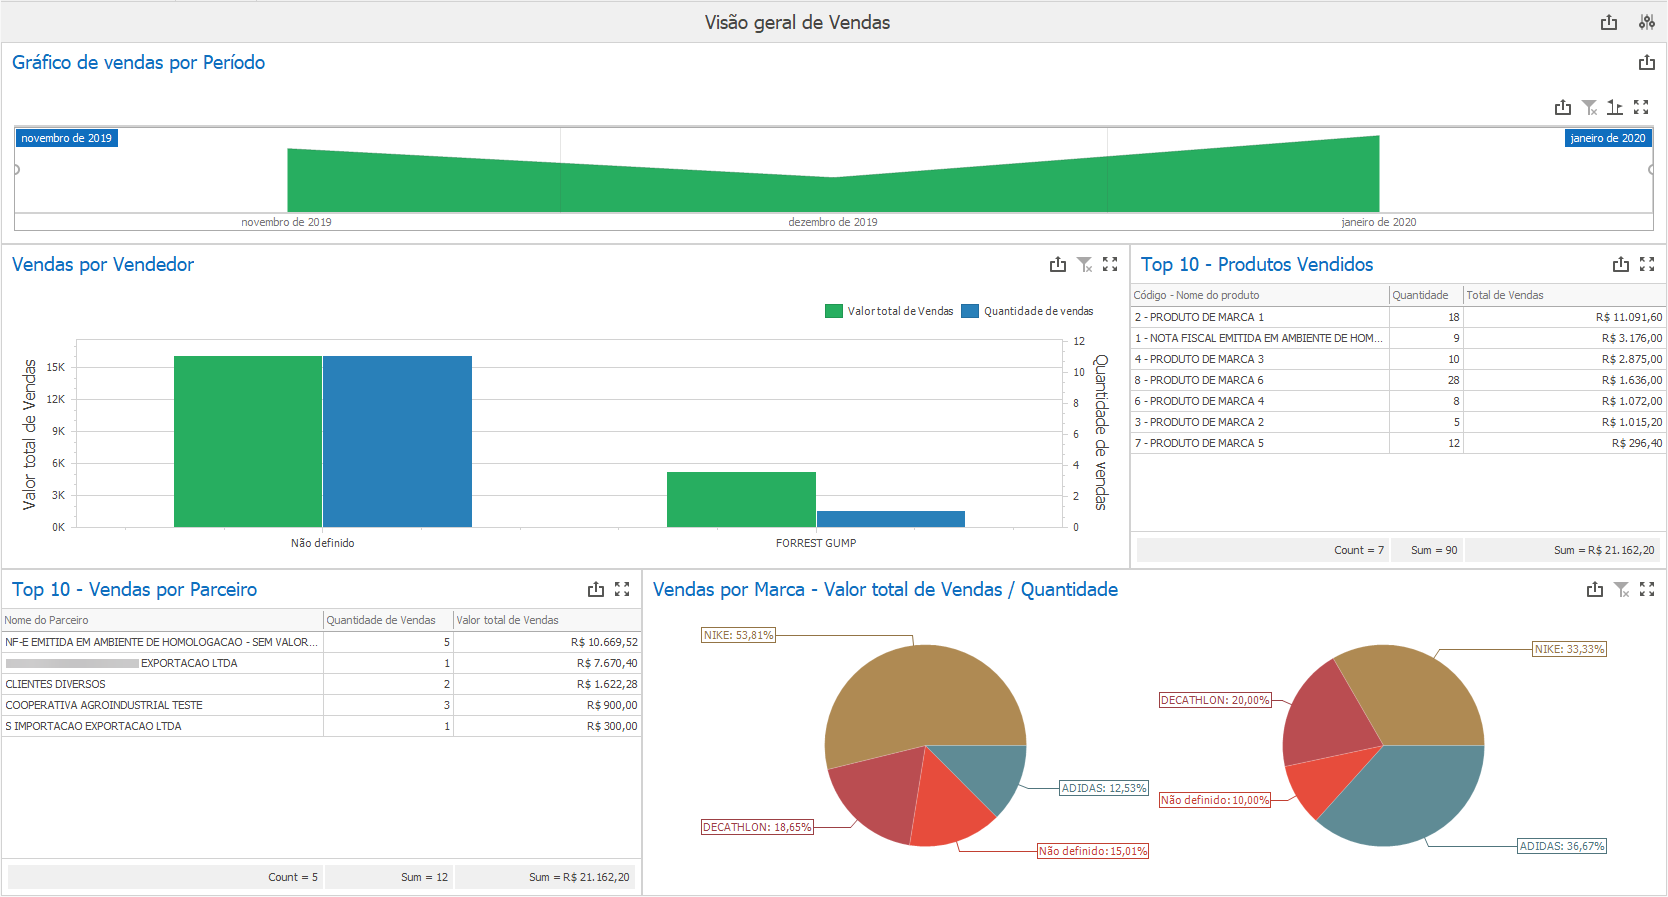Viewport: 1668px width, 897px height.
Task: Click dezembro de 2019 axis label on range filter
Action: 833,222
